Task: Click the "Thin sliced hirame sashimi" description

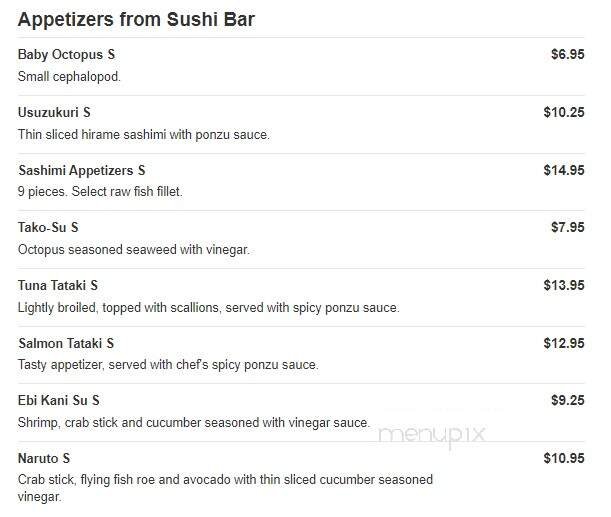Action: tap(144, 134)
